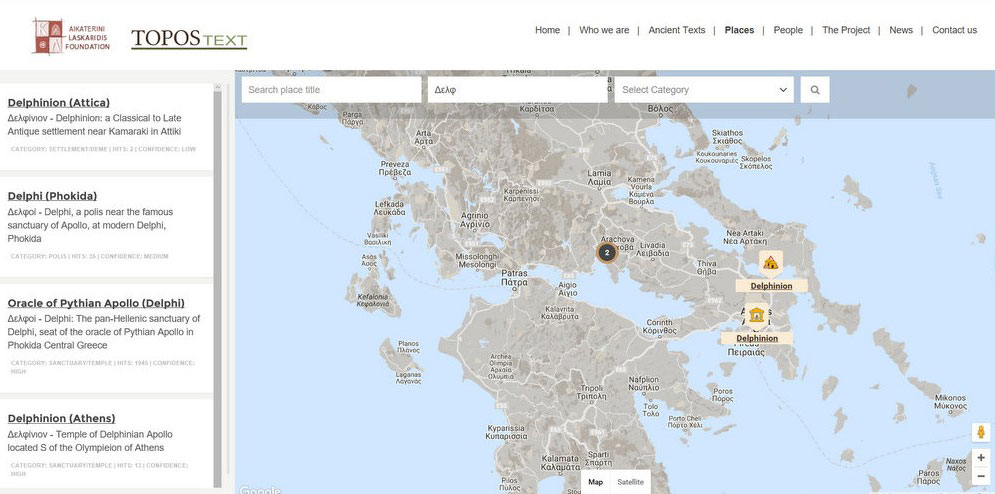
Task: Open the Ancient Texts menu item
Action: 677,30
